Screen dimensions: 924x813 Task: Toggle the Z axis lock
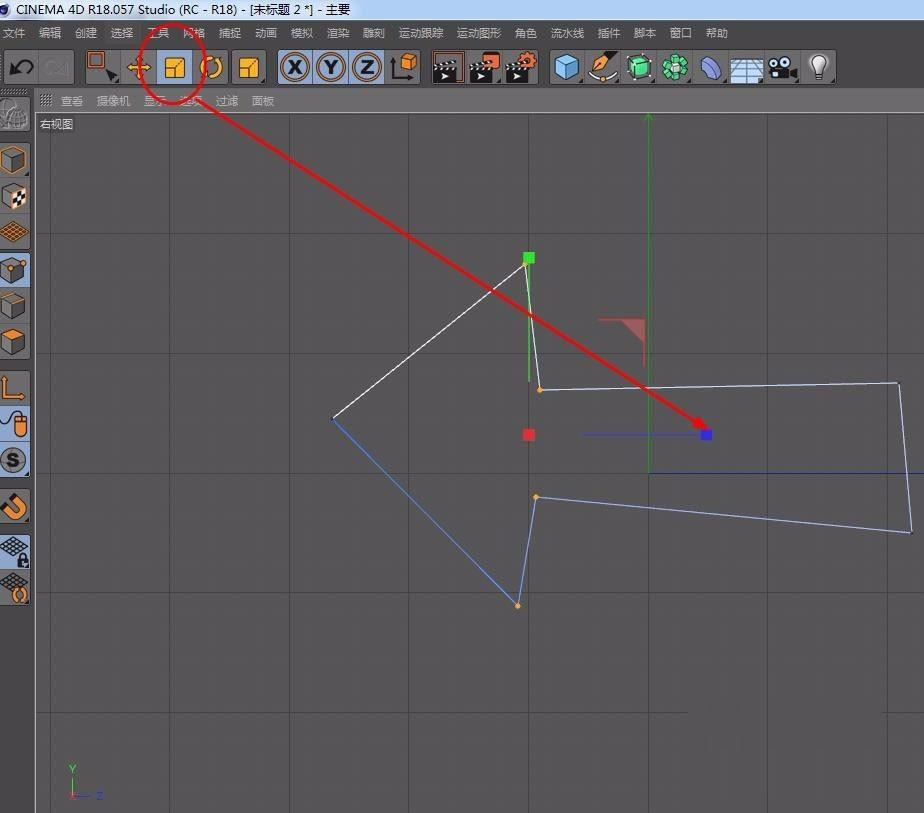pyautogui.click(x=367, y=67)
